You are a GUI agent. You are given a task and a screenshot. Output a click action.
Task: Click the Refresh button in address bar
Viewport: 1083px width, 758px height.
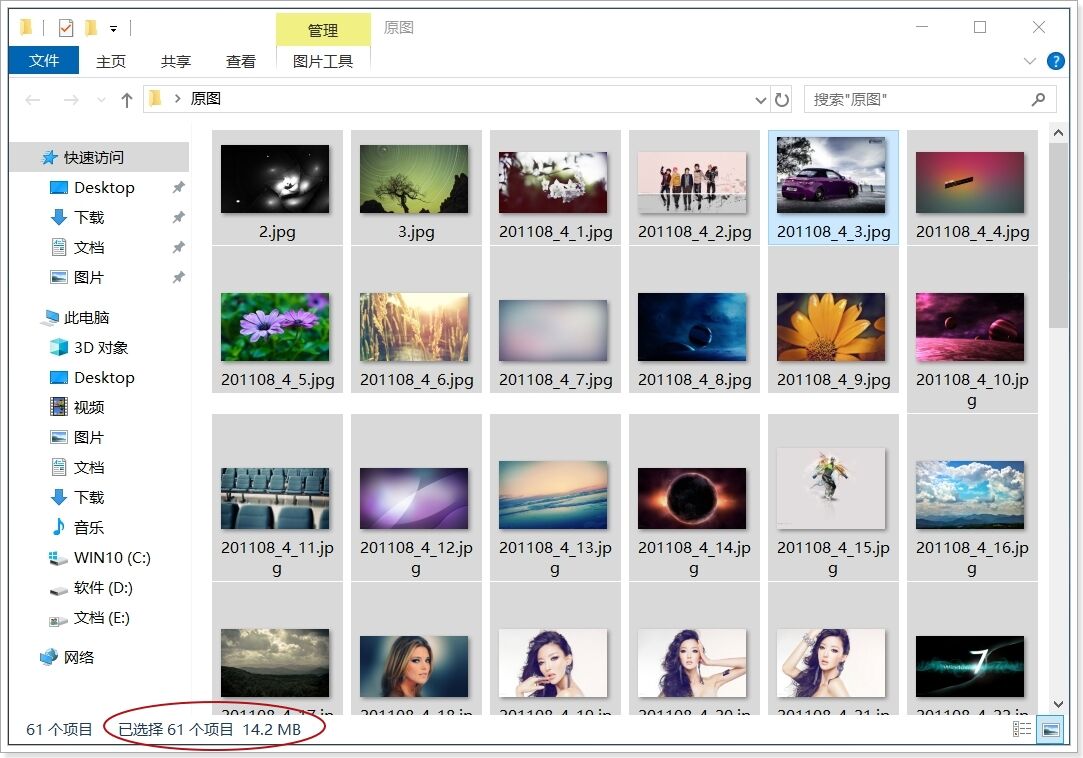point(782,100)
